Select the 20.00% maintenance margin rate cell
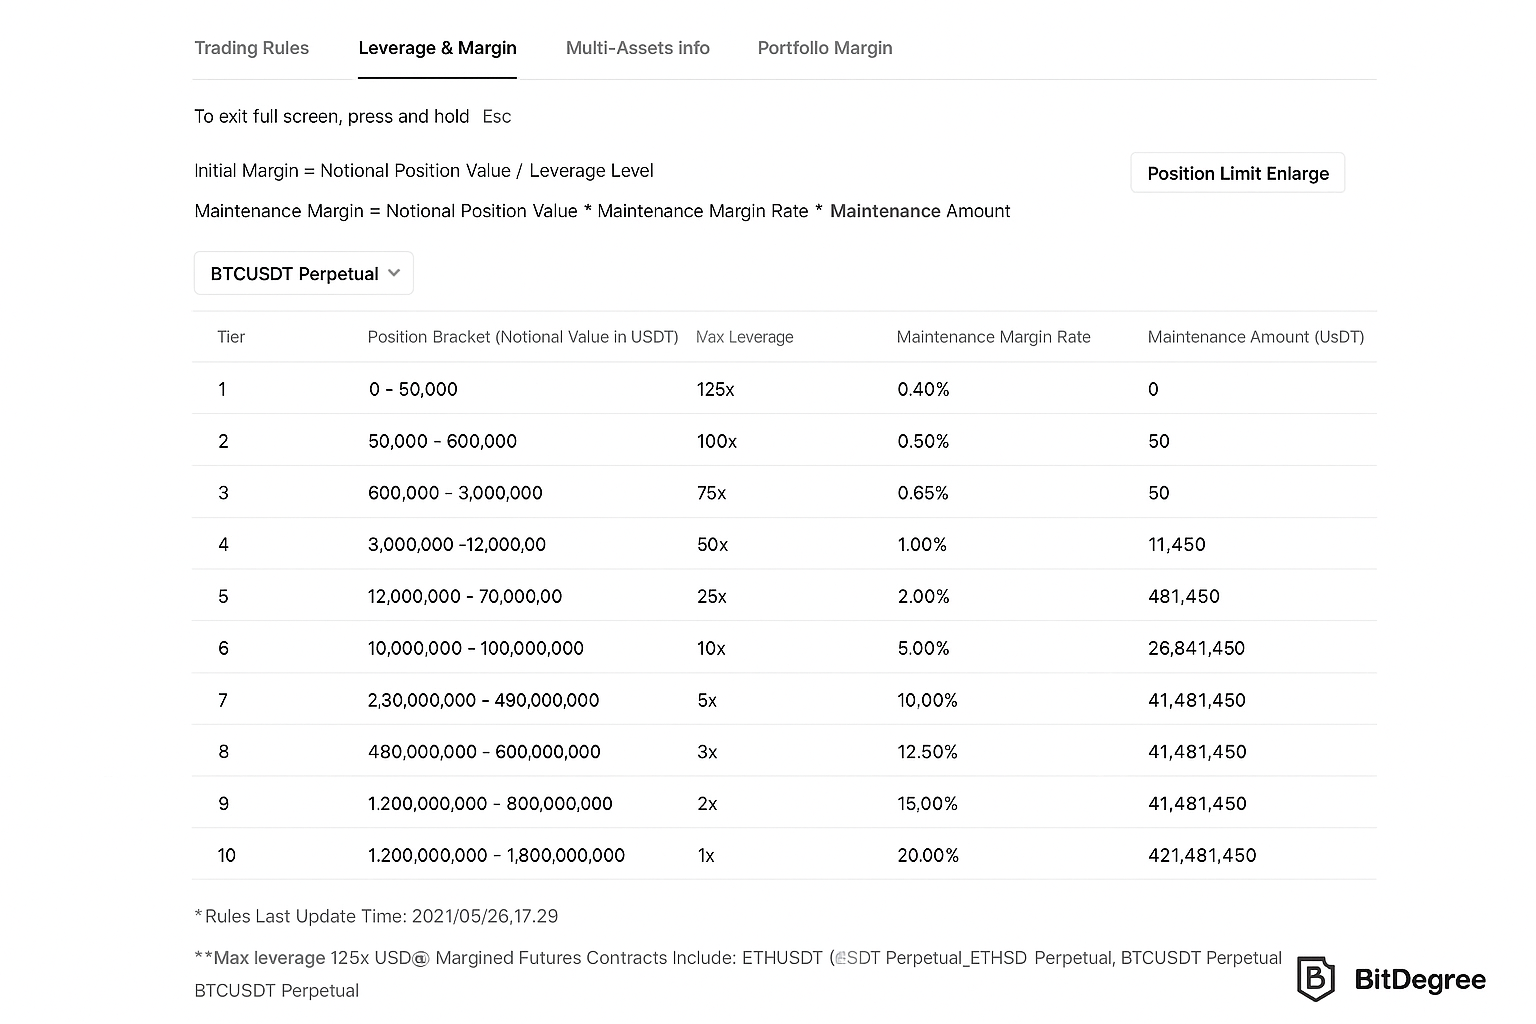 (927, 855)
